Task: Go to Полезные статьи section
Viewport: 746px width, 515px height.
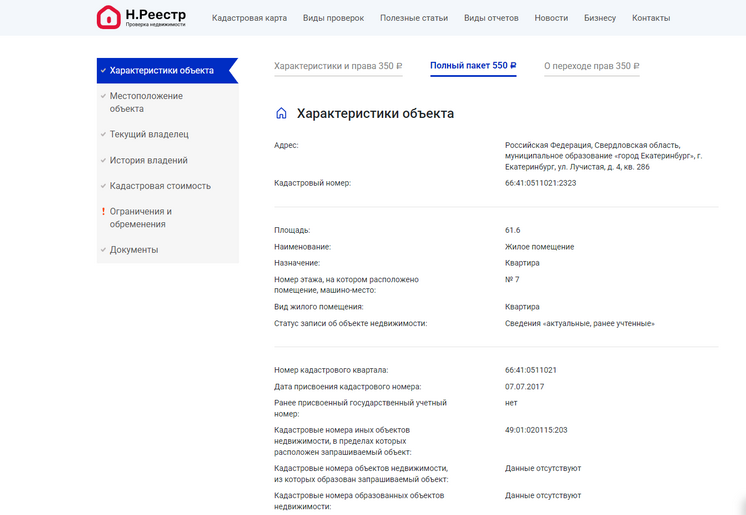Action: click(414, 18)
